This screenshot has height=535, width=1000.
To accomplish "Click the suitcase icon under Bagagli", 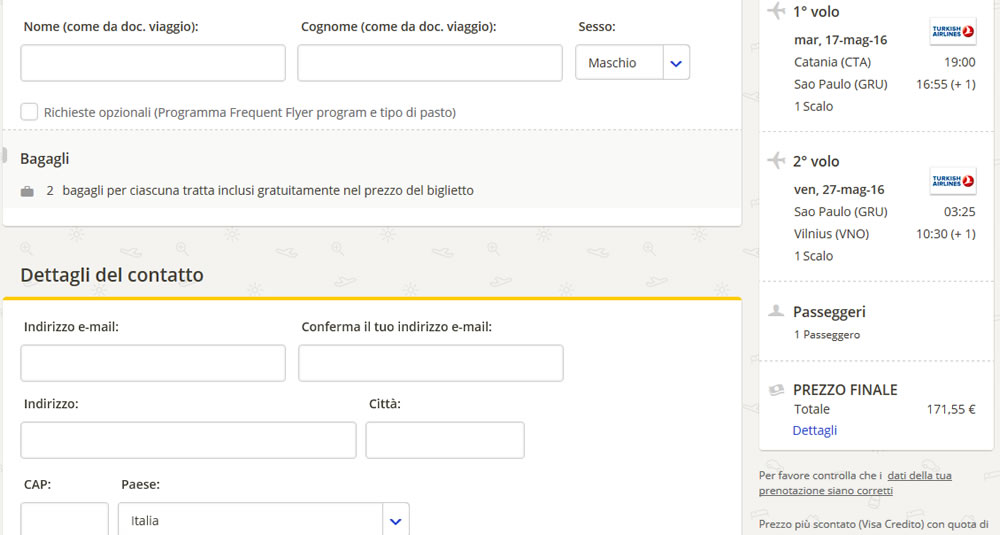I will pos(27,191).
